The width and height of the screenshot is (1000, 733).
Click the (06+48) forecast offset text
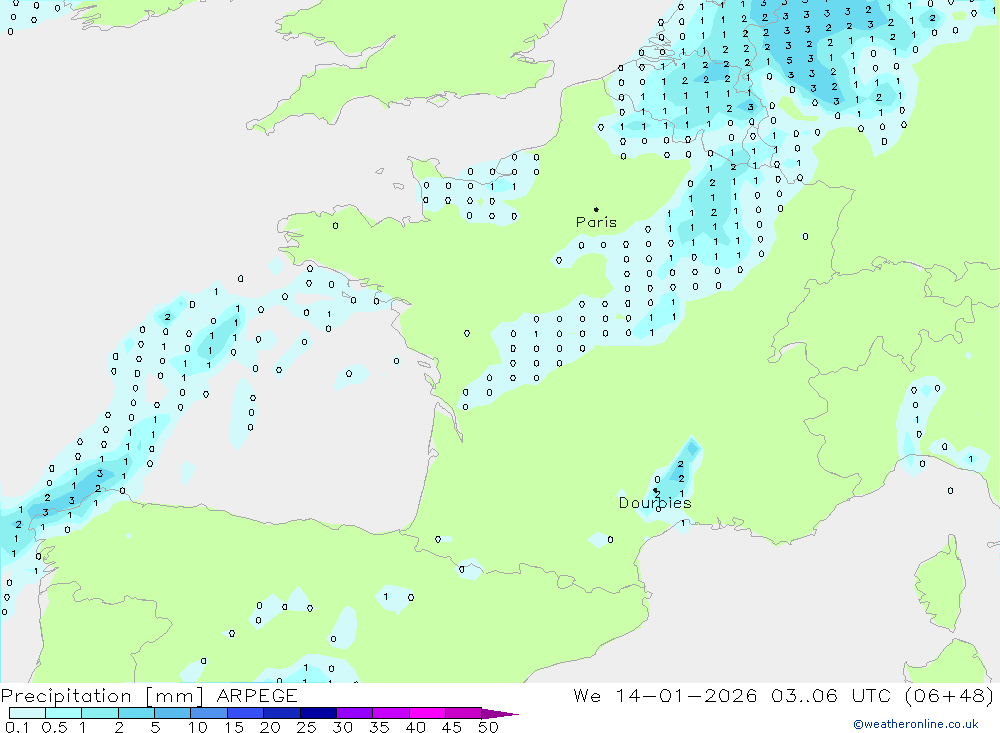tap(949, 695)
